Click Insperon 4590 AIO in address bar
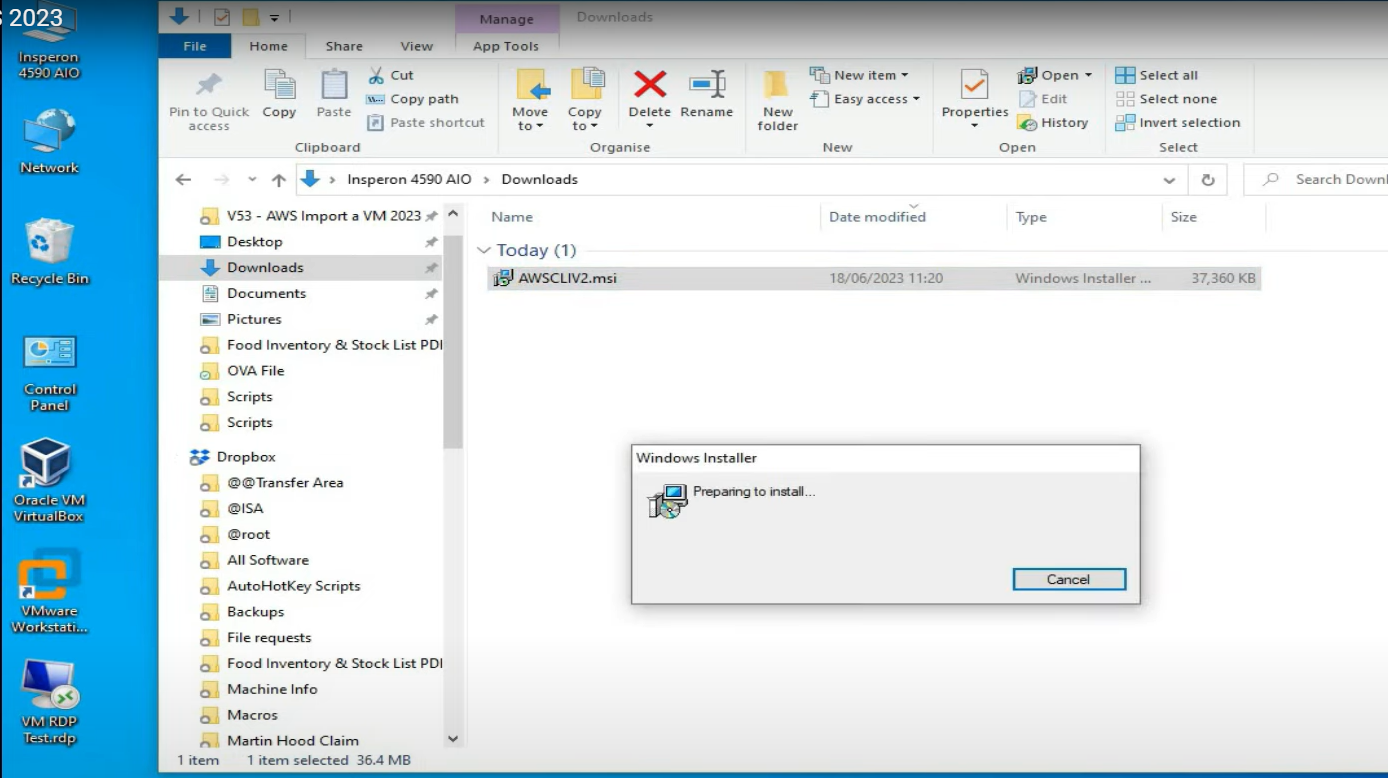Screen dimensions: 1388x778 coord(409,180)
